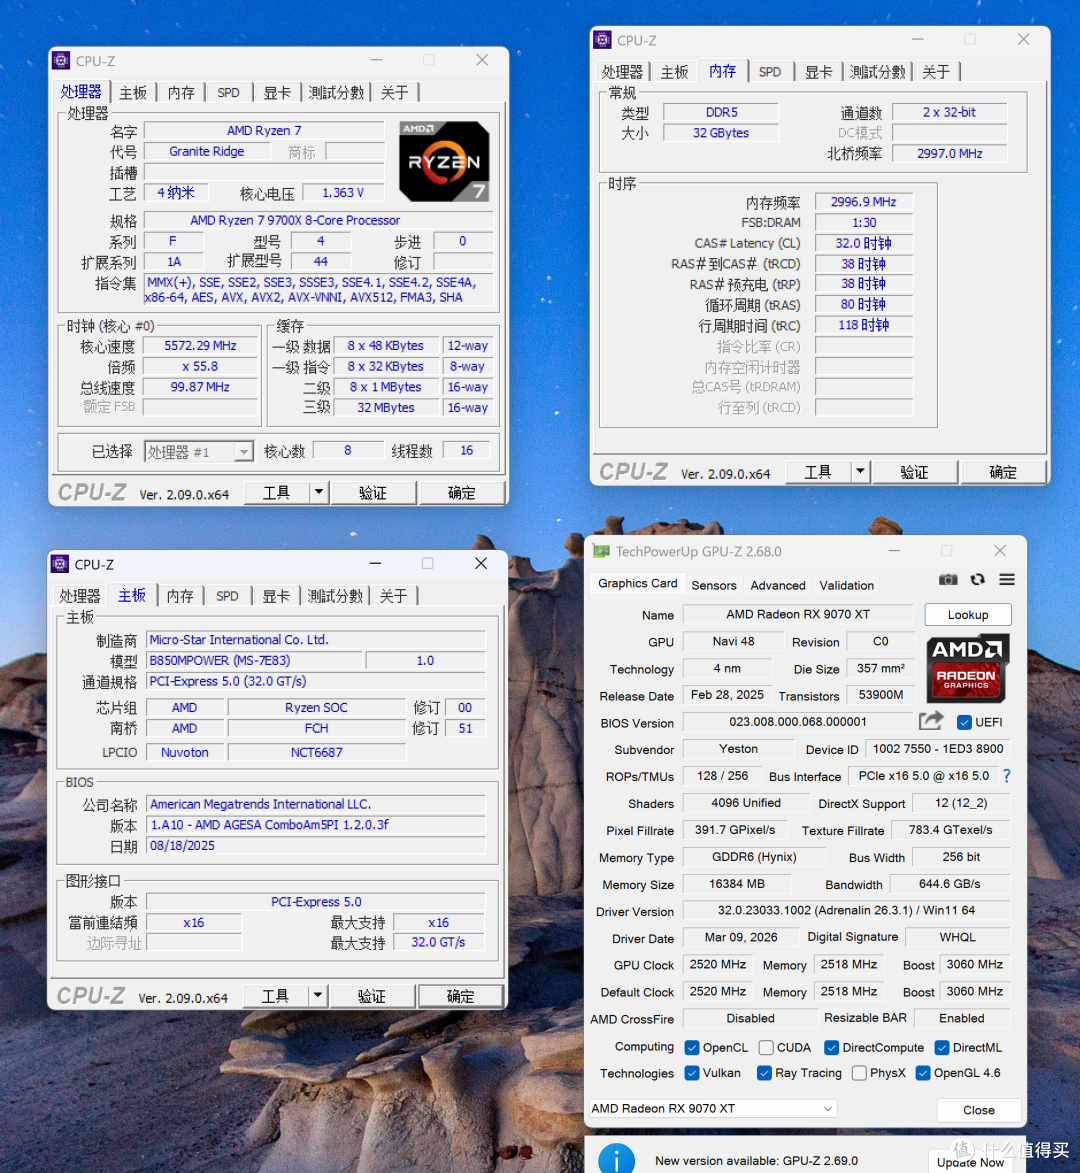Open the Sensors tab in GPU-Z
This screenshot has width=1080, height=1173.
tap(714, 585)
